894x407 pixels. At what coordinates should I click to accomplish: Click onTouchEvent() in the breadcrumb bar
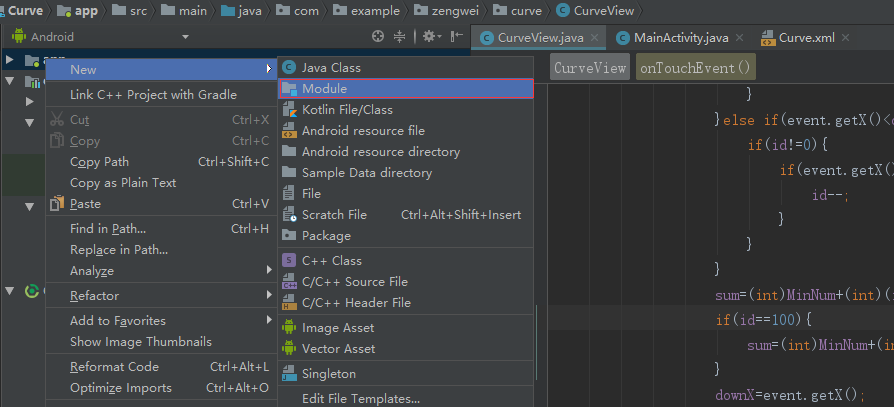point(696,68)
